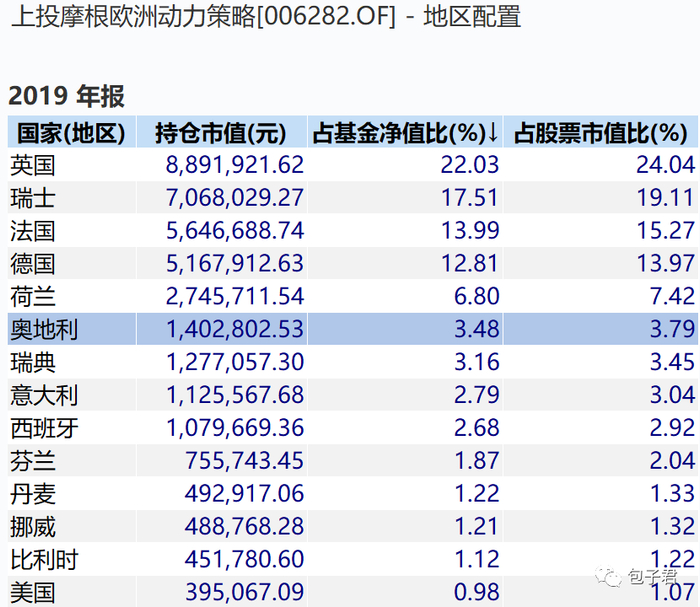This screenshot has height=607, width=700.
Task: Click the value 8,891,921.62
Action: (235, 165)
